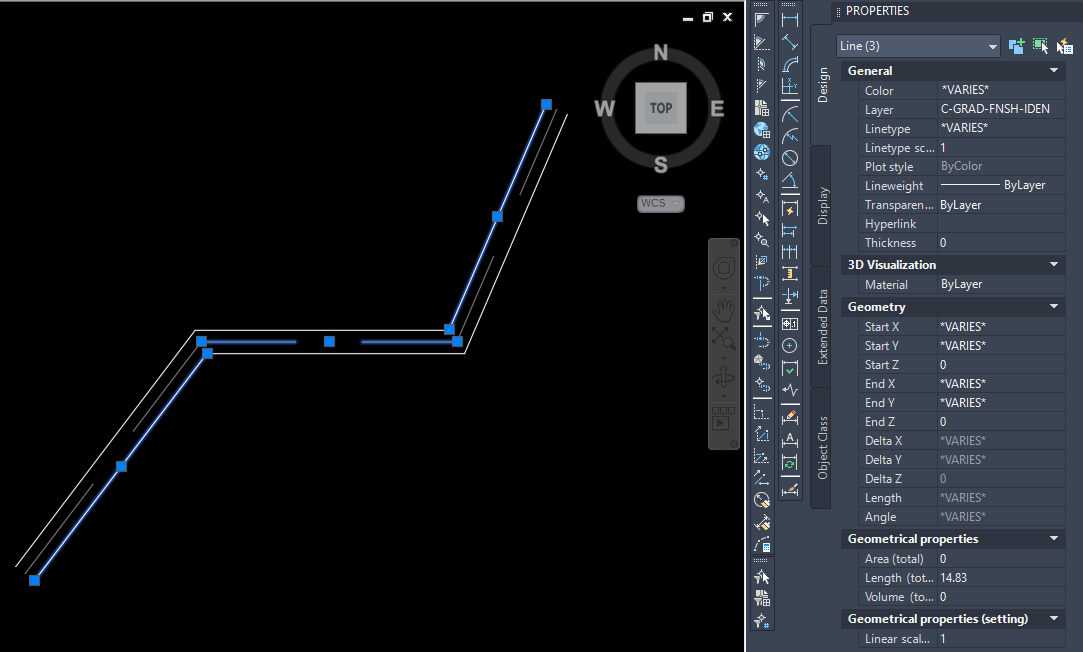Click the curve calculator icon
The image size is (1083, 652).
pos(761,544)
